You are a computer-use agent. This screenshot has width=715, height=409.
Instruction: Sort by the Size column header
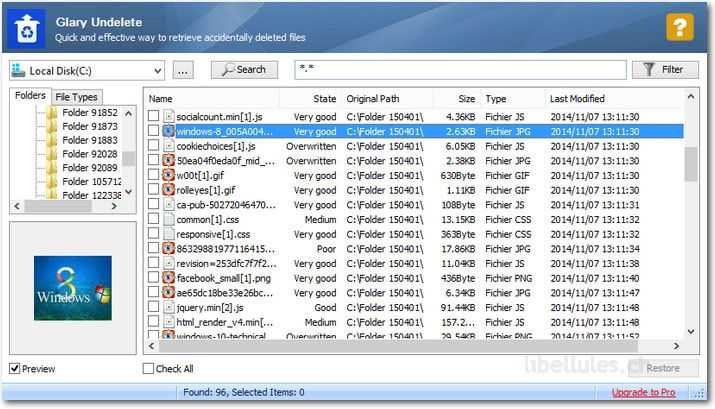456,98
